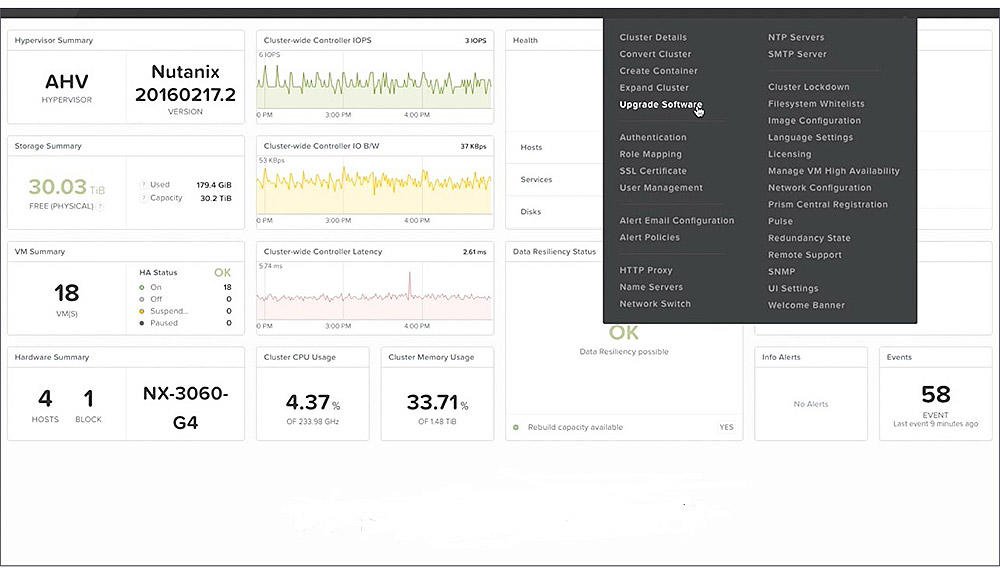Select the SSL Certificate option

pyautogui.click(x=653, y=171)
